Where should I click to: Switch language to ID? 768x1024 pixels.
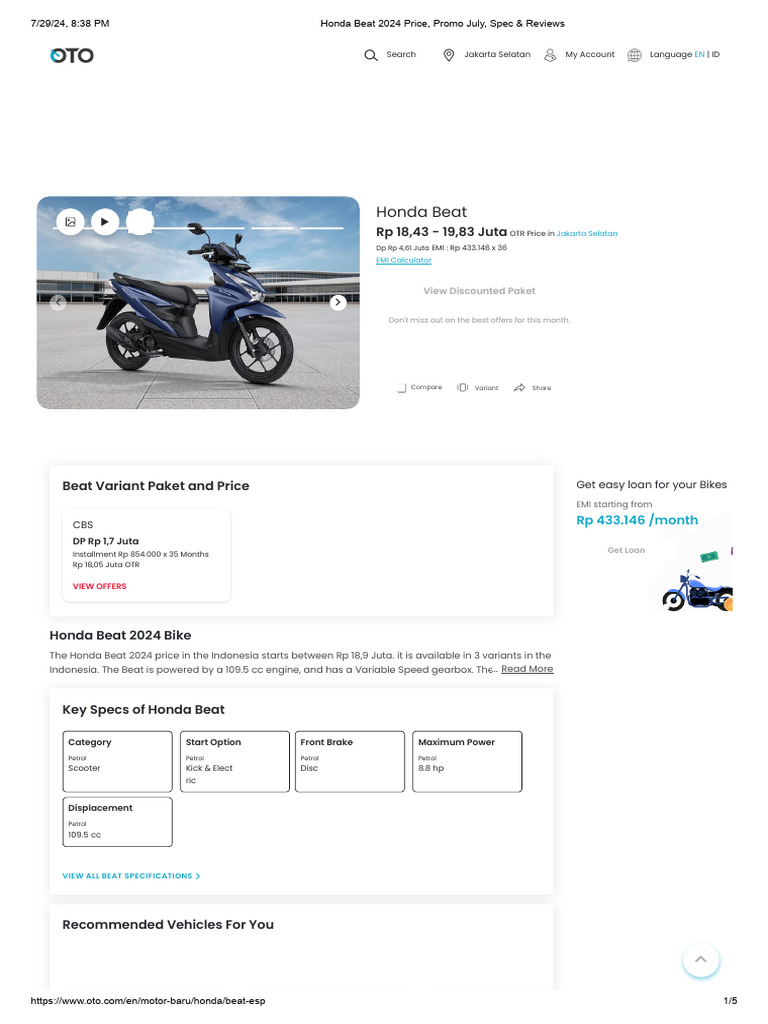[x=716, y=54]
